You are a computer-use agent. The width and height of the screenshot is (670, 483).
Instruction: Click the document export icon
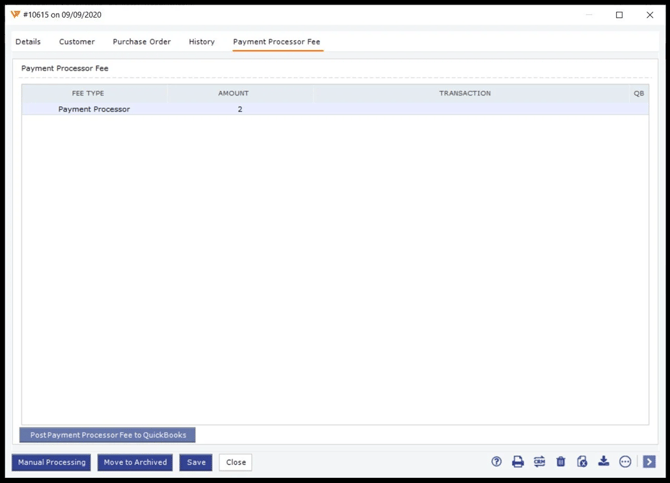pos(582,462)
